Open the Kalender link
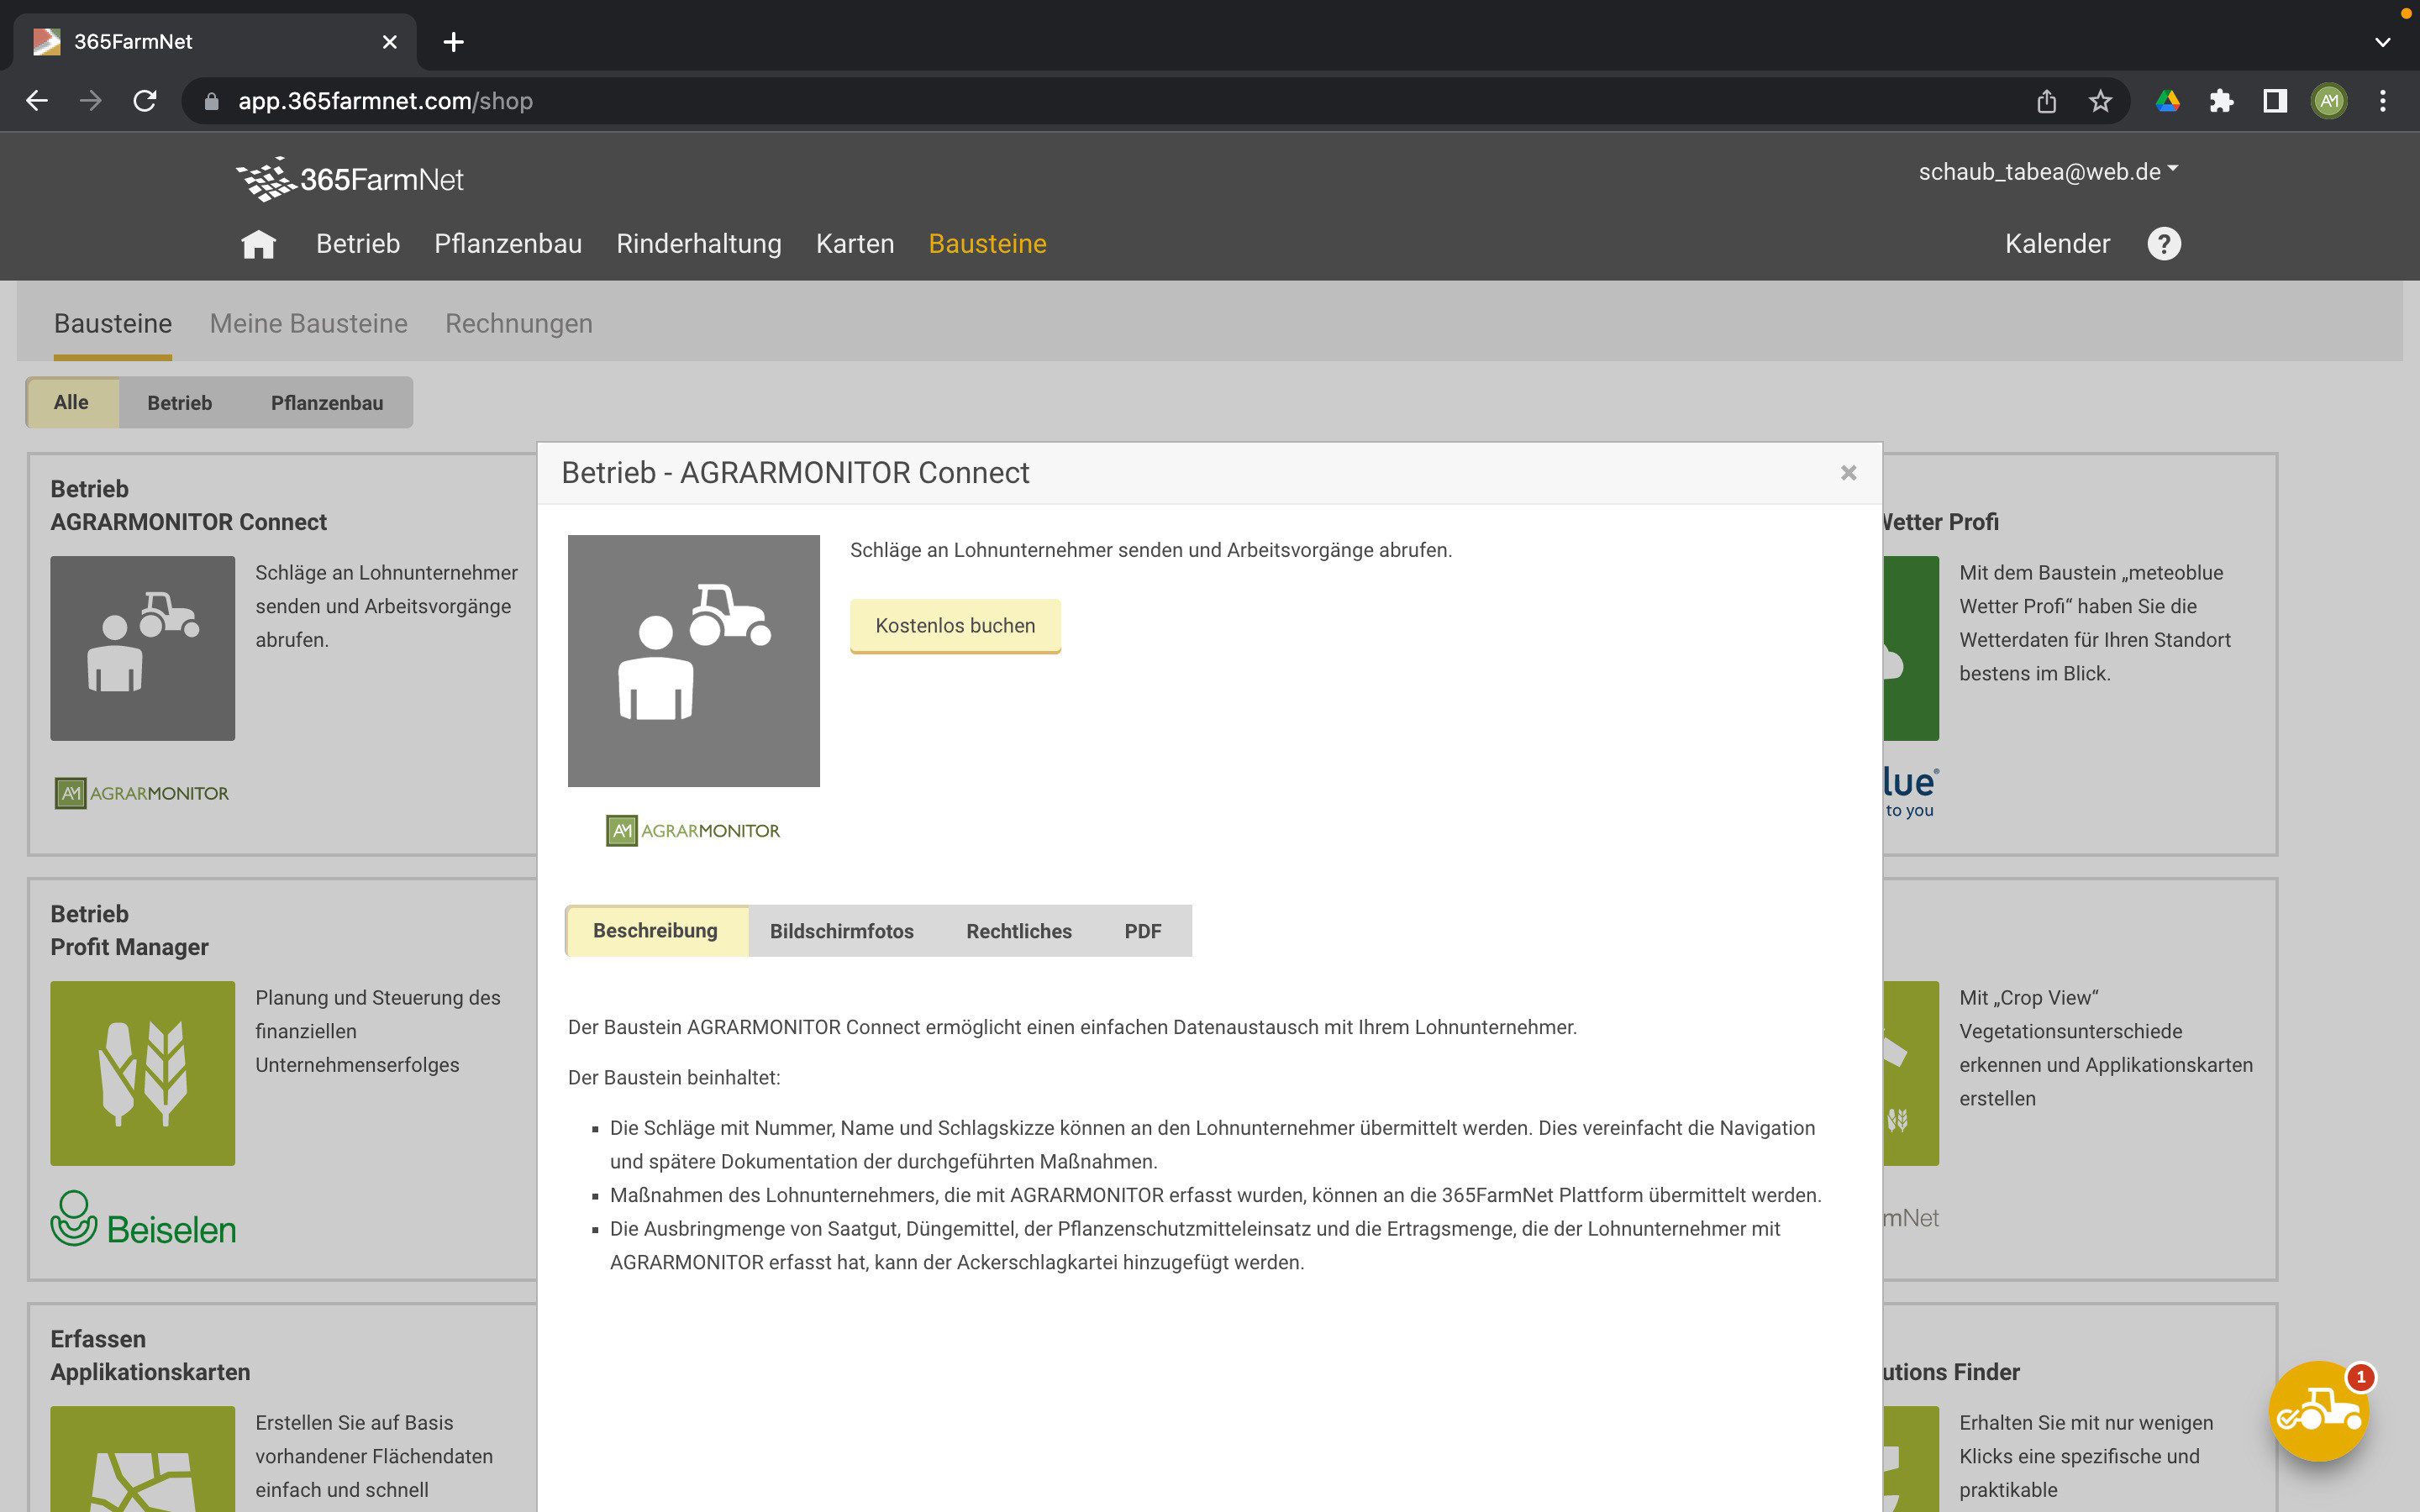The width and height of the screenshot is (2420, 1512). coord(2057,244)
